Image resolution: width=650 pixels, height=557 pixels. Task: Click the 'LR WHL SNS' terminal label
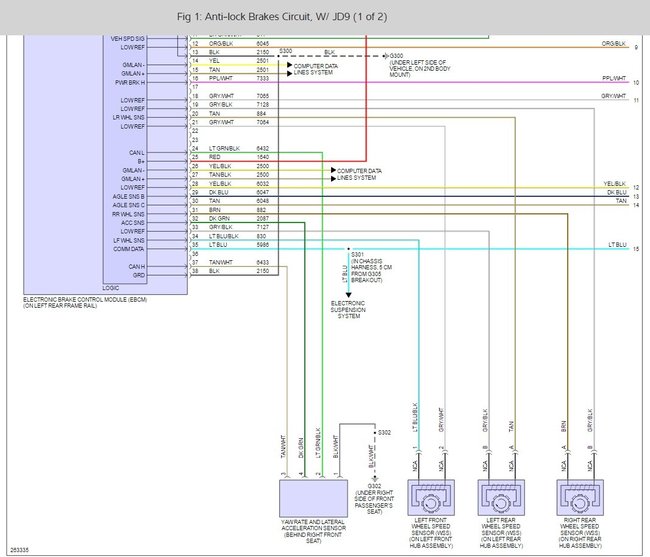coord(129,118)
